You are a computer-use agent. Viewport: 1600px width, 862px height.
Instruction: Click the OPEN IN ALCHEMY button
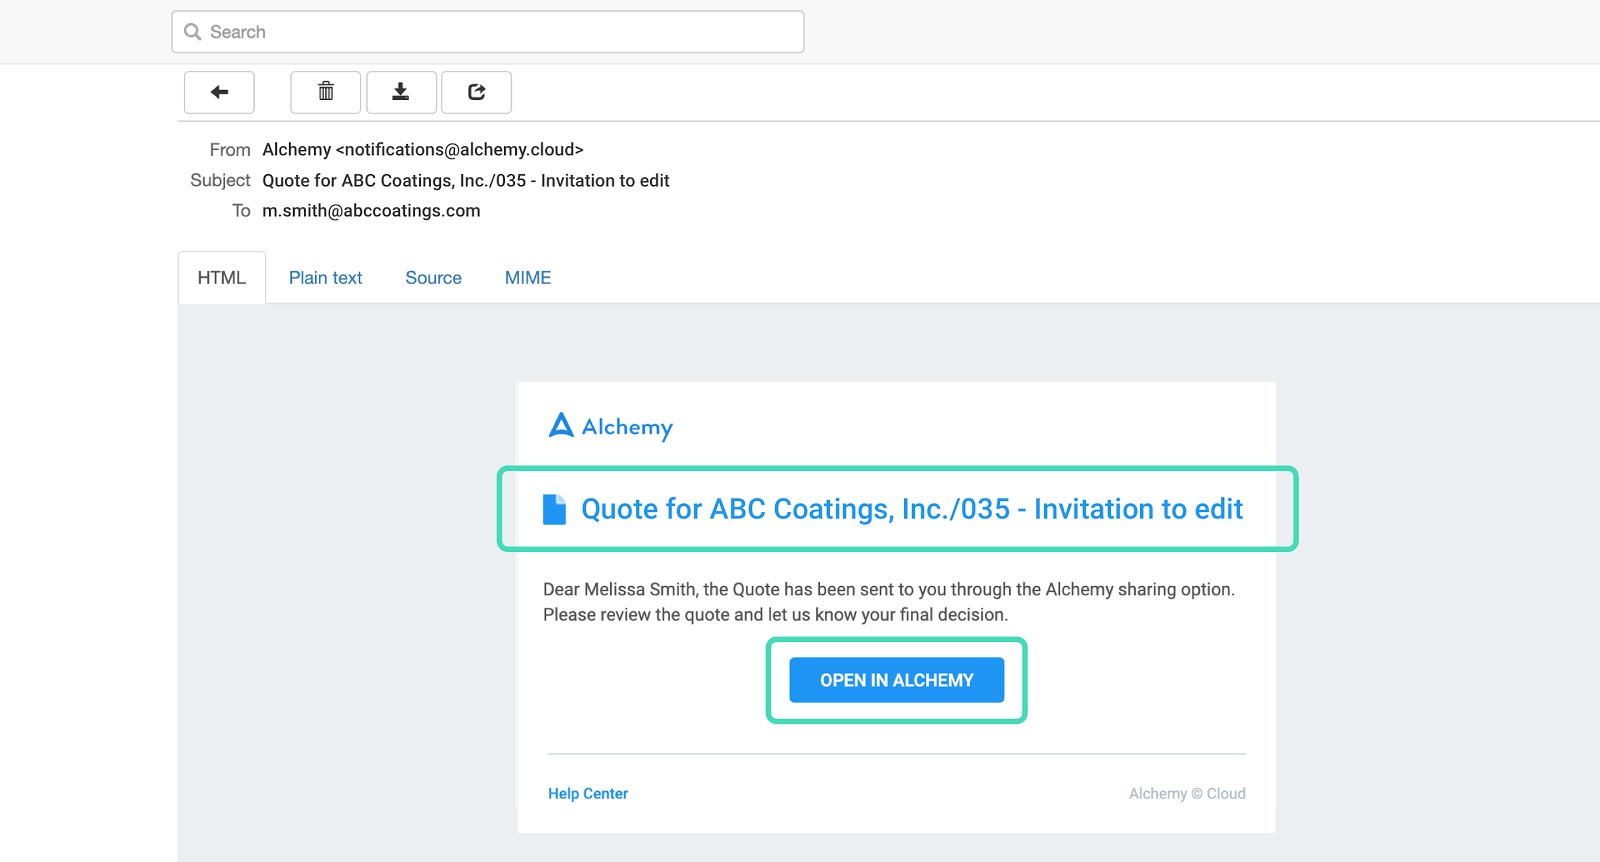(897, 680)
